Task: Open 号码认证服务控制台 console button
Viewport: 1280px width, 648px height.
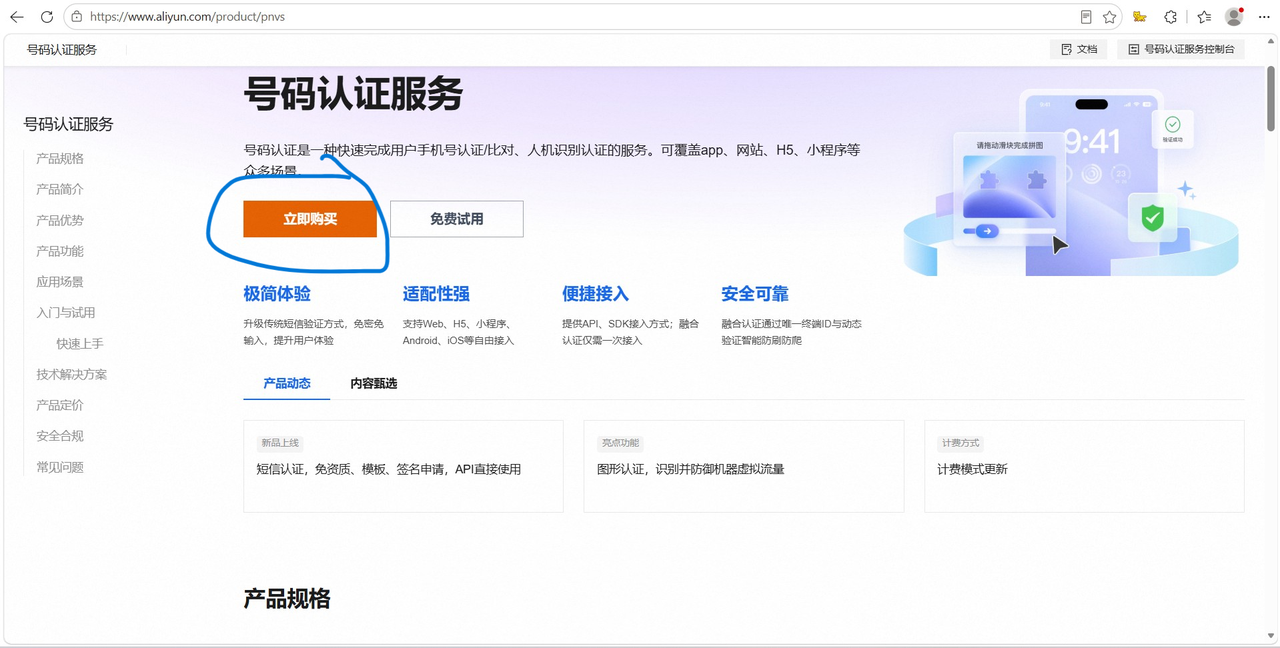Action: (x=1181, y=49)
